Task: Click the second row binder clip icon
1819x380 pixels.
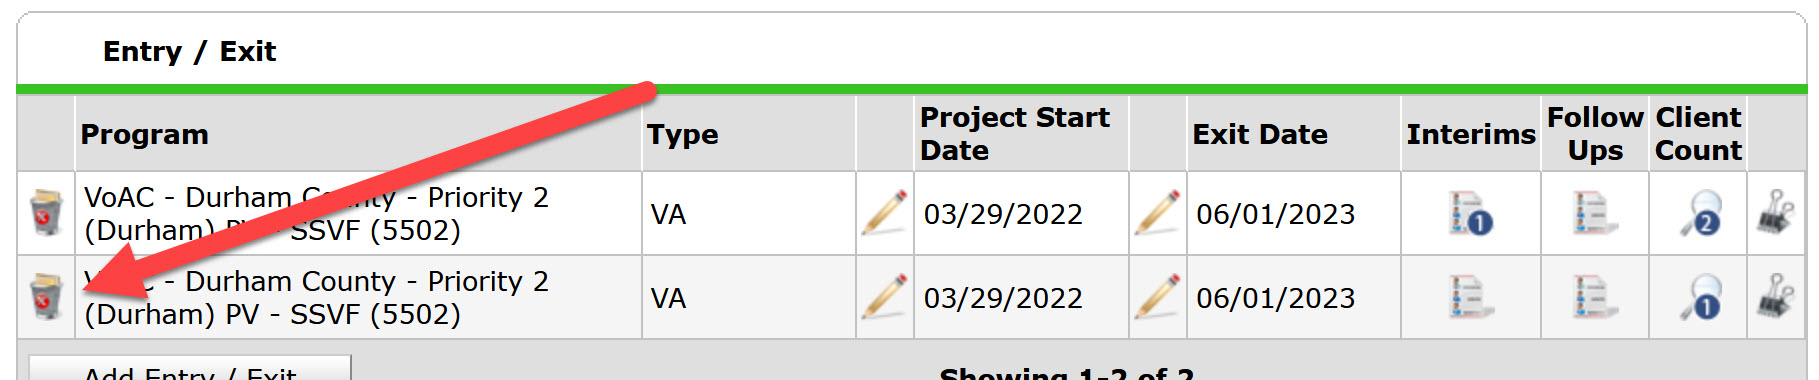Action: pyautogui.click(x=1776, y=297)
